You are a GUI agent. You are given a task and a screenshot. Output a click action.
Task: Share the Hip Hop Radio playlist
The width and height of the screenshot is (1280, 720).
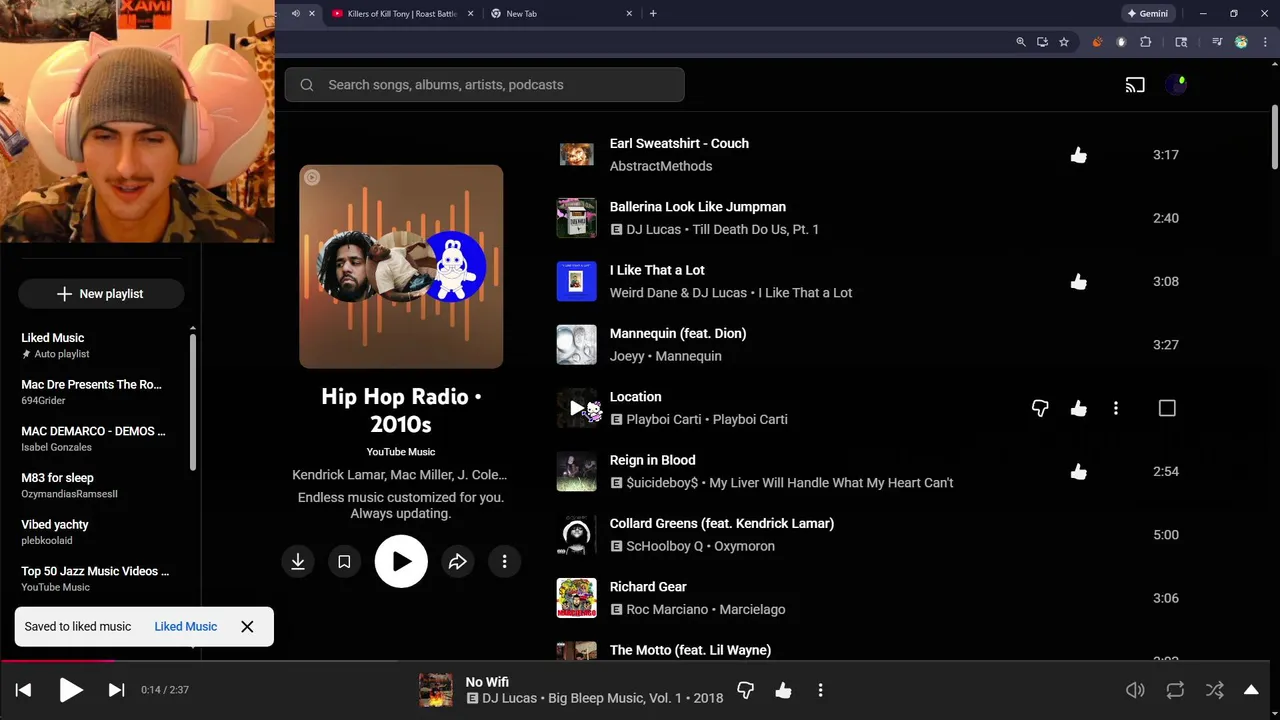458,562
